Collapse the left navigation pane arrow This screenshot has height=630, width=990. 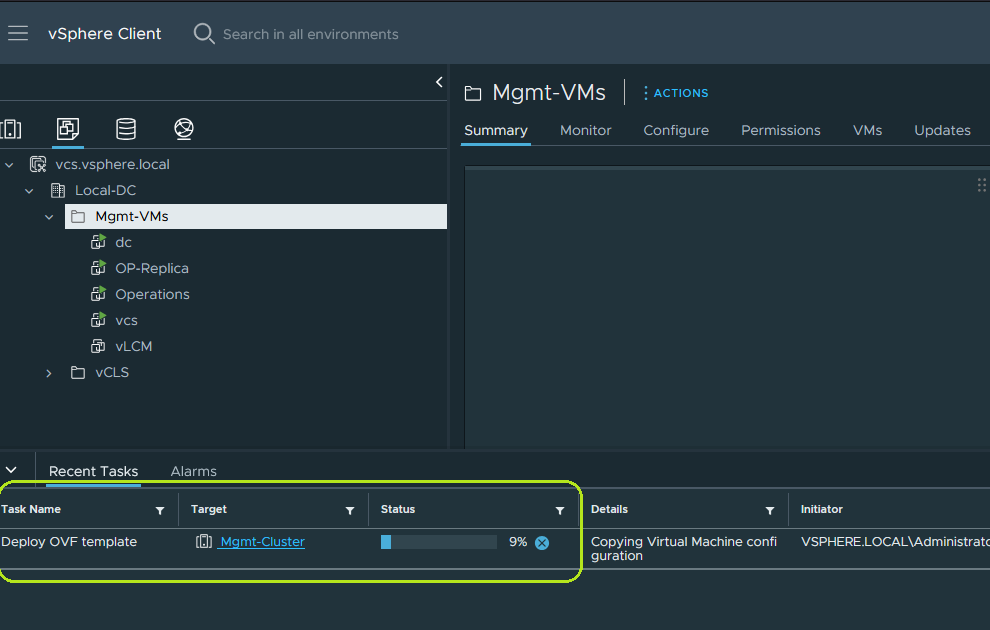[x=439, y=82]
